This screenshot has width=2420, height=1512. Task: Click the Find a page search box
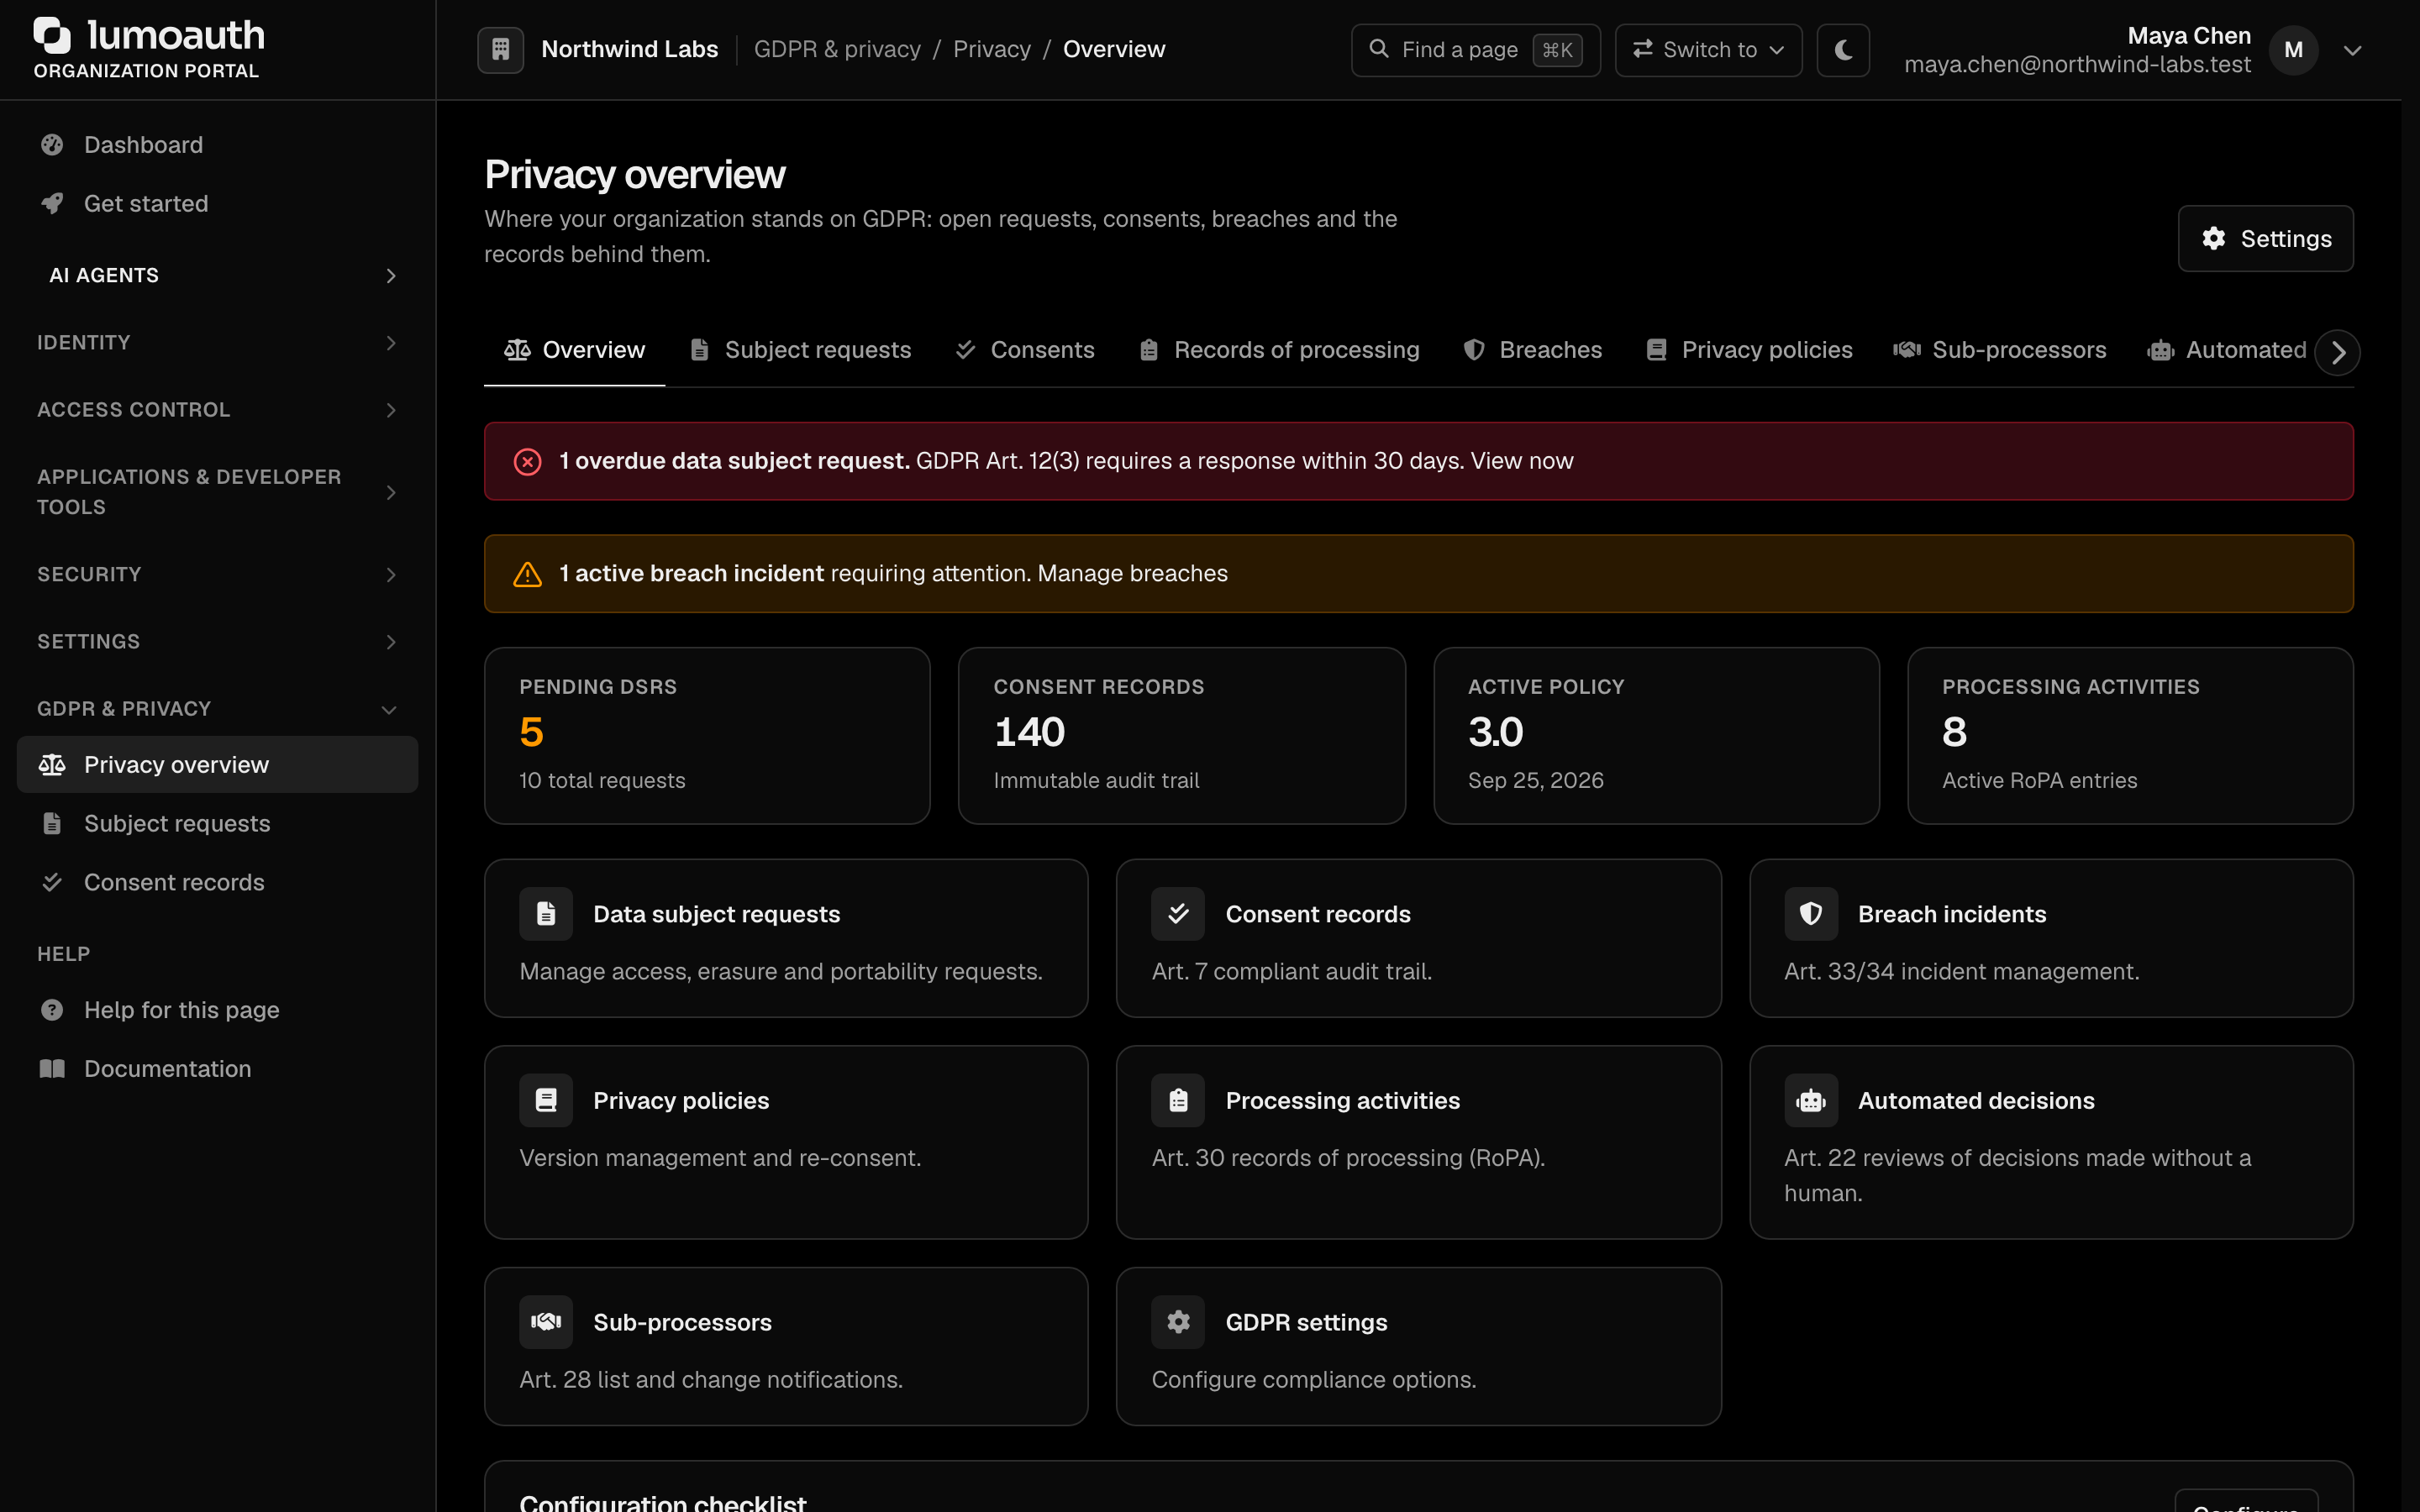pos(1475,49)
